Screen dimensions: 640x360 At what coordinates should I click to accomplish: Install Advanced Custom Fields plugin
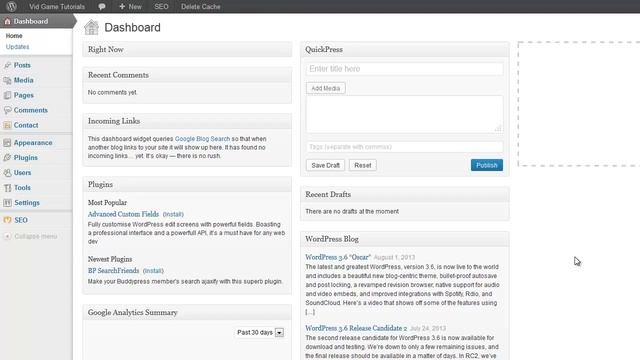point(173,214)
